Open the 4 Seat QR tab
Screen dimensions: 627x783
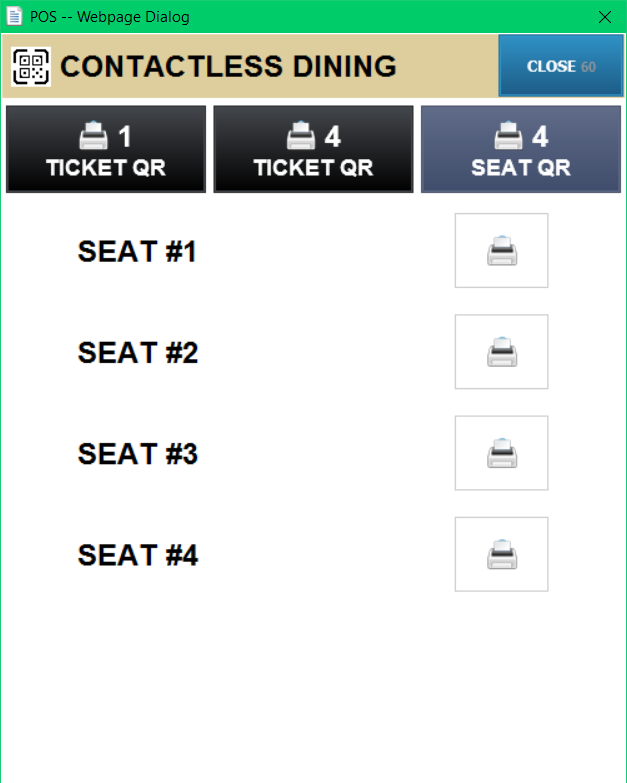[x=521, y=149]
